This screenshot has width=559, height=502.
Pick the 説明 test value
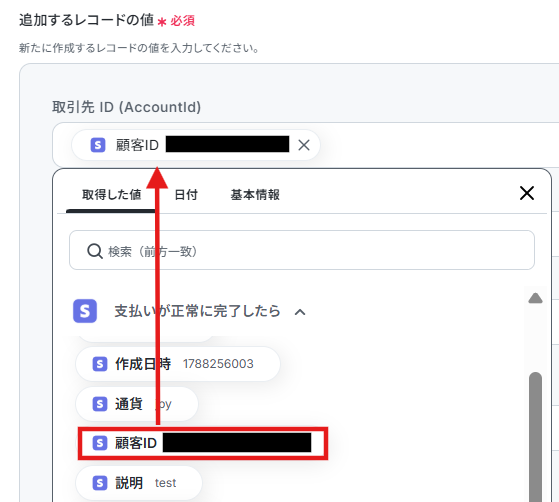[139, 483]
